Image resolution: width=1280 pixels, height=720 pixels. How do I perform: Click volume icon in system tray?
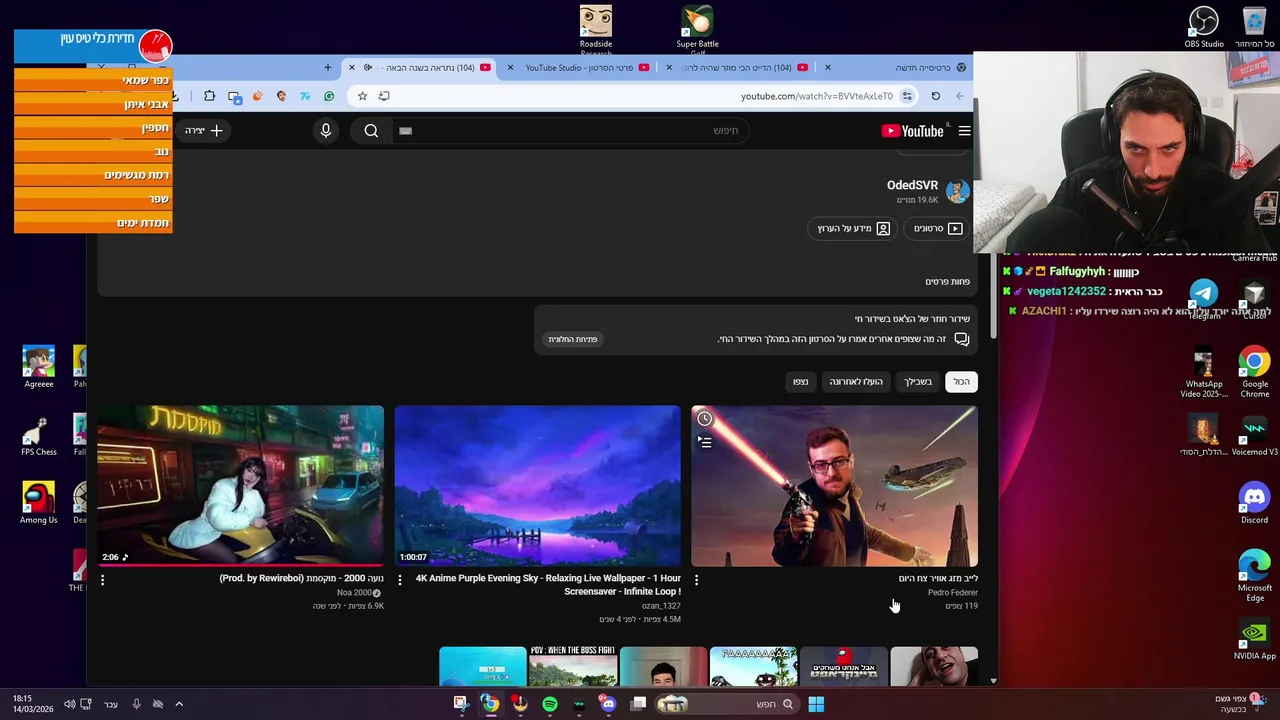click(69, 704)
